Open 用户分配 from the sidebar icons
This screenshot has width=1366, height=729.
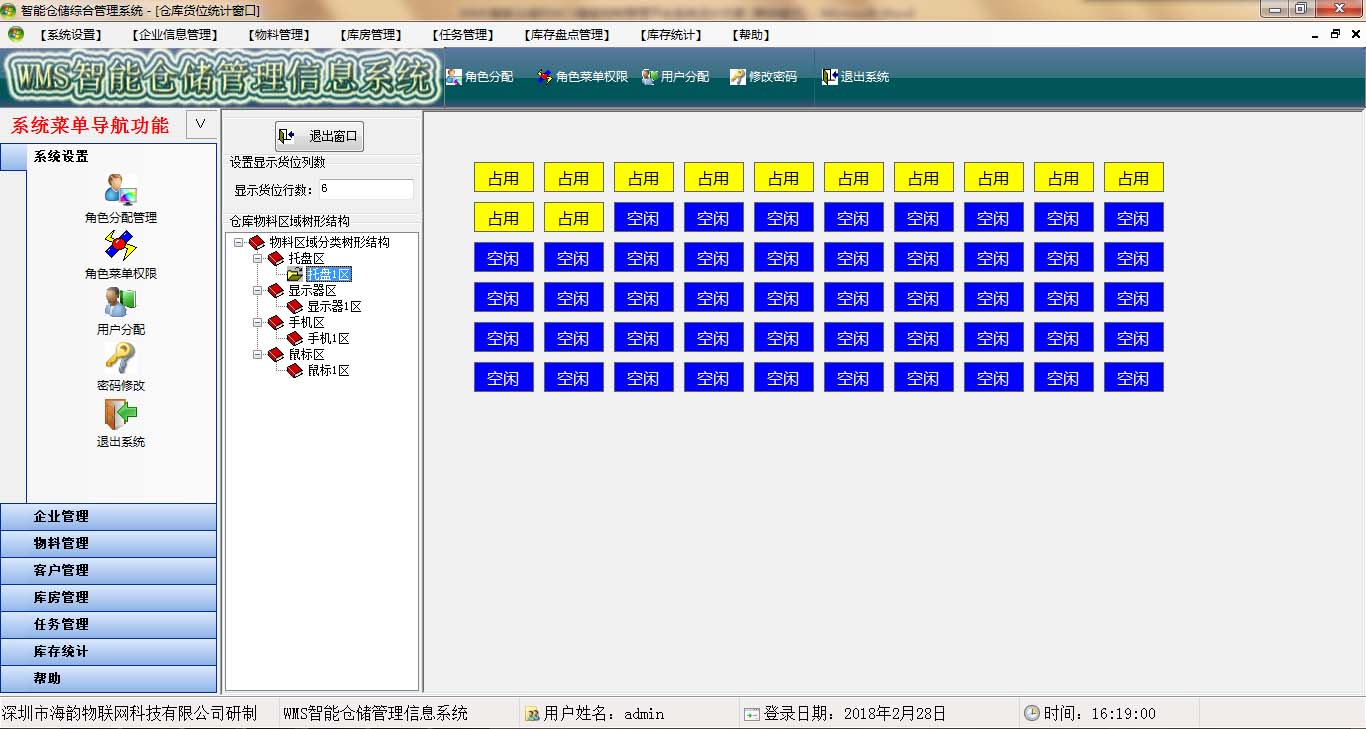[x=120, y=302]
